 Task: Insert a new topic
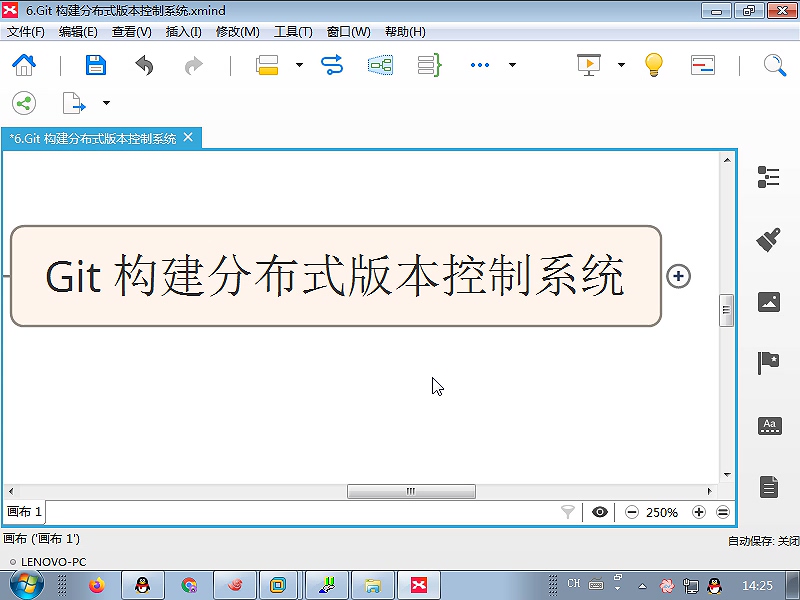[267, 65]
